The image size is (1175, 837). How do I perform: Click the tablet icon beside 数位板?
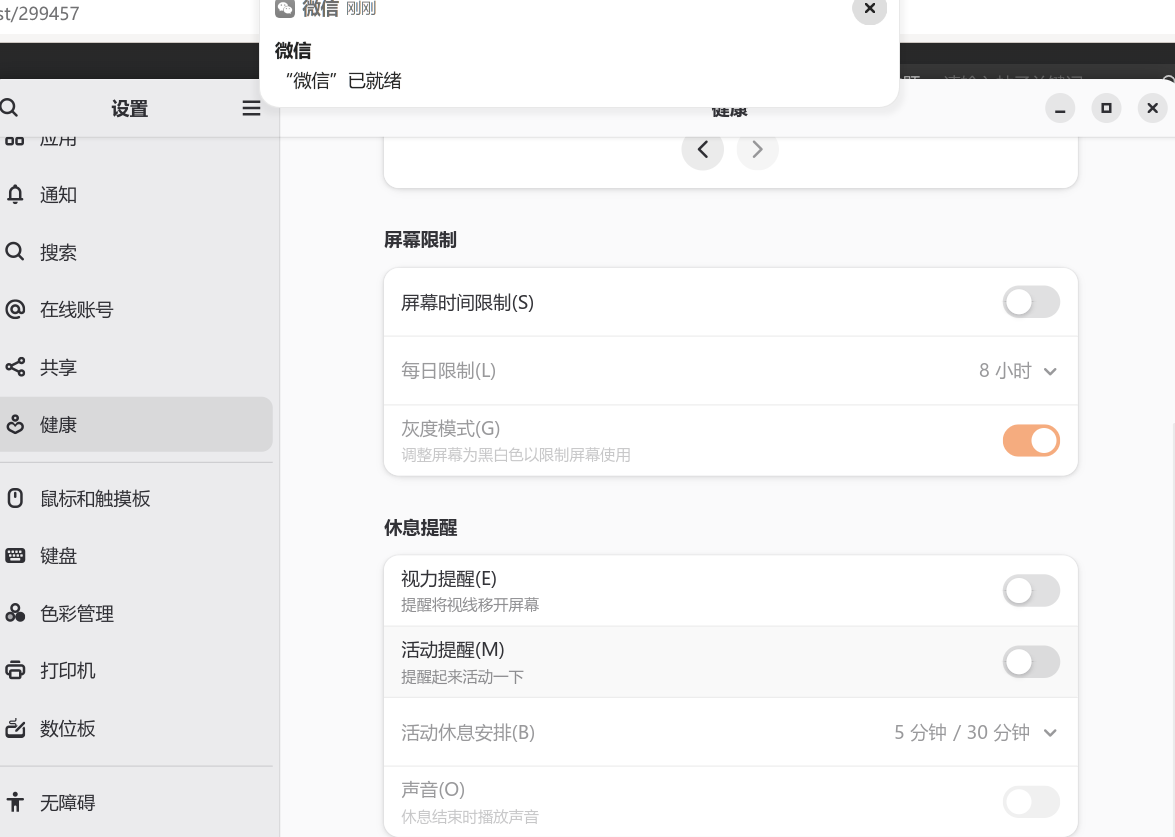15,728
